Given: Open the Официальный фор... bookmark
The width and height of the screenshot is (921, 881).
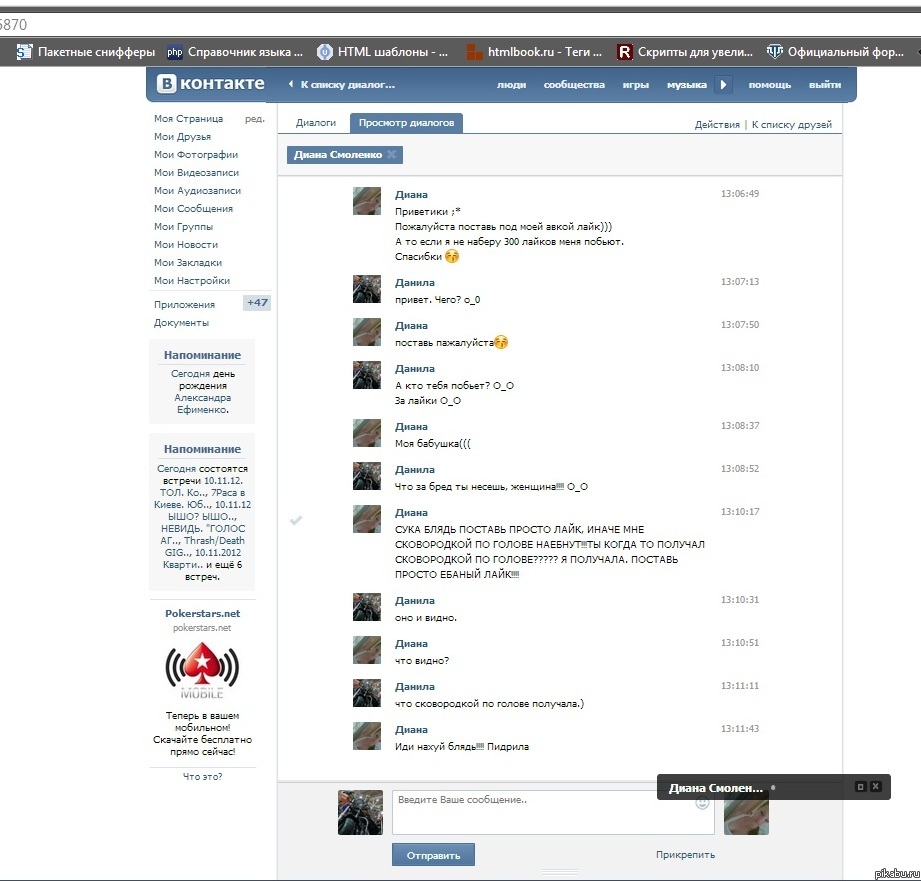Looking at the screenshot, I should pos(835,52).
